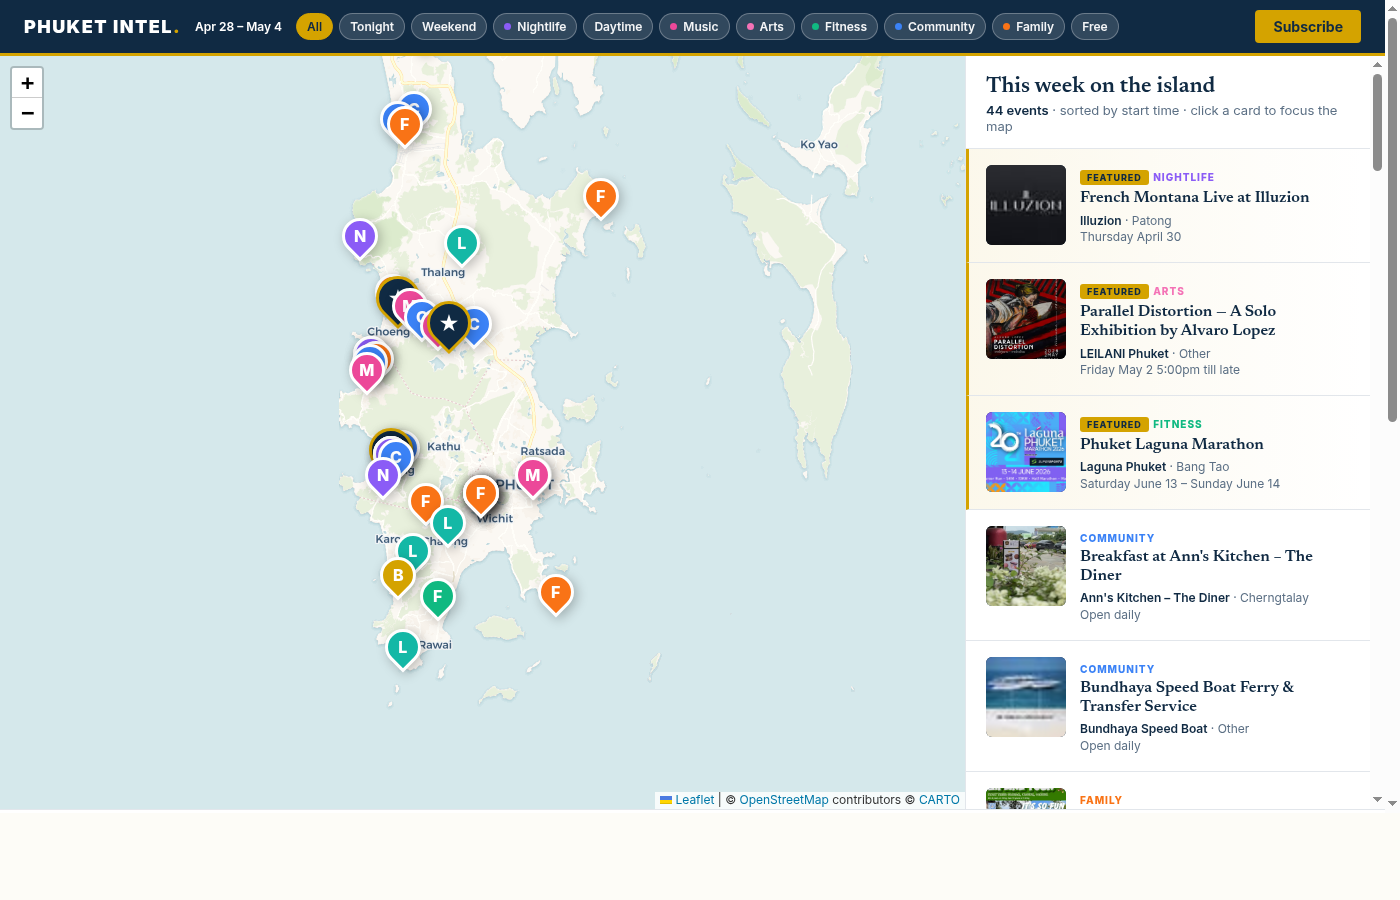The image size is (1400, 900).
Task: Open the Leaflet attribution link
Action: click(687, 800)
